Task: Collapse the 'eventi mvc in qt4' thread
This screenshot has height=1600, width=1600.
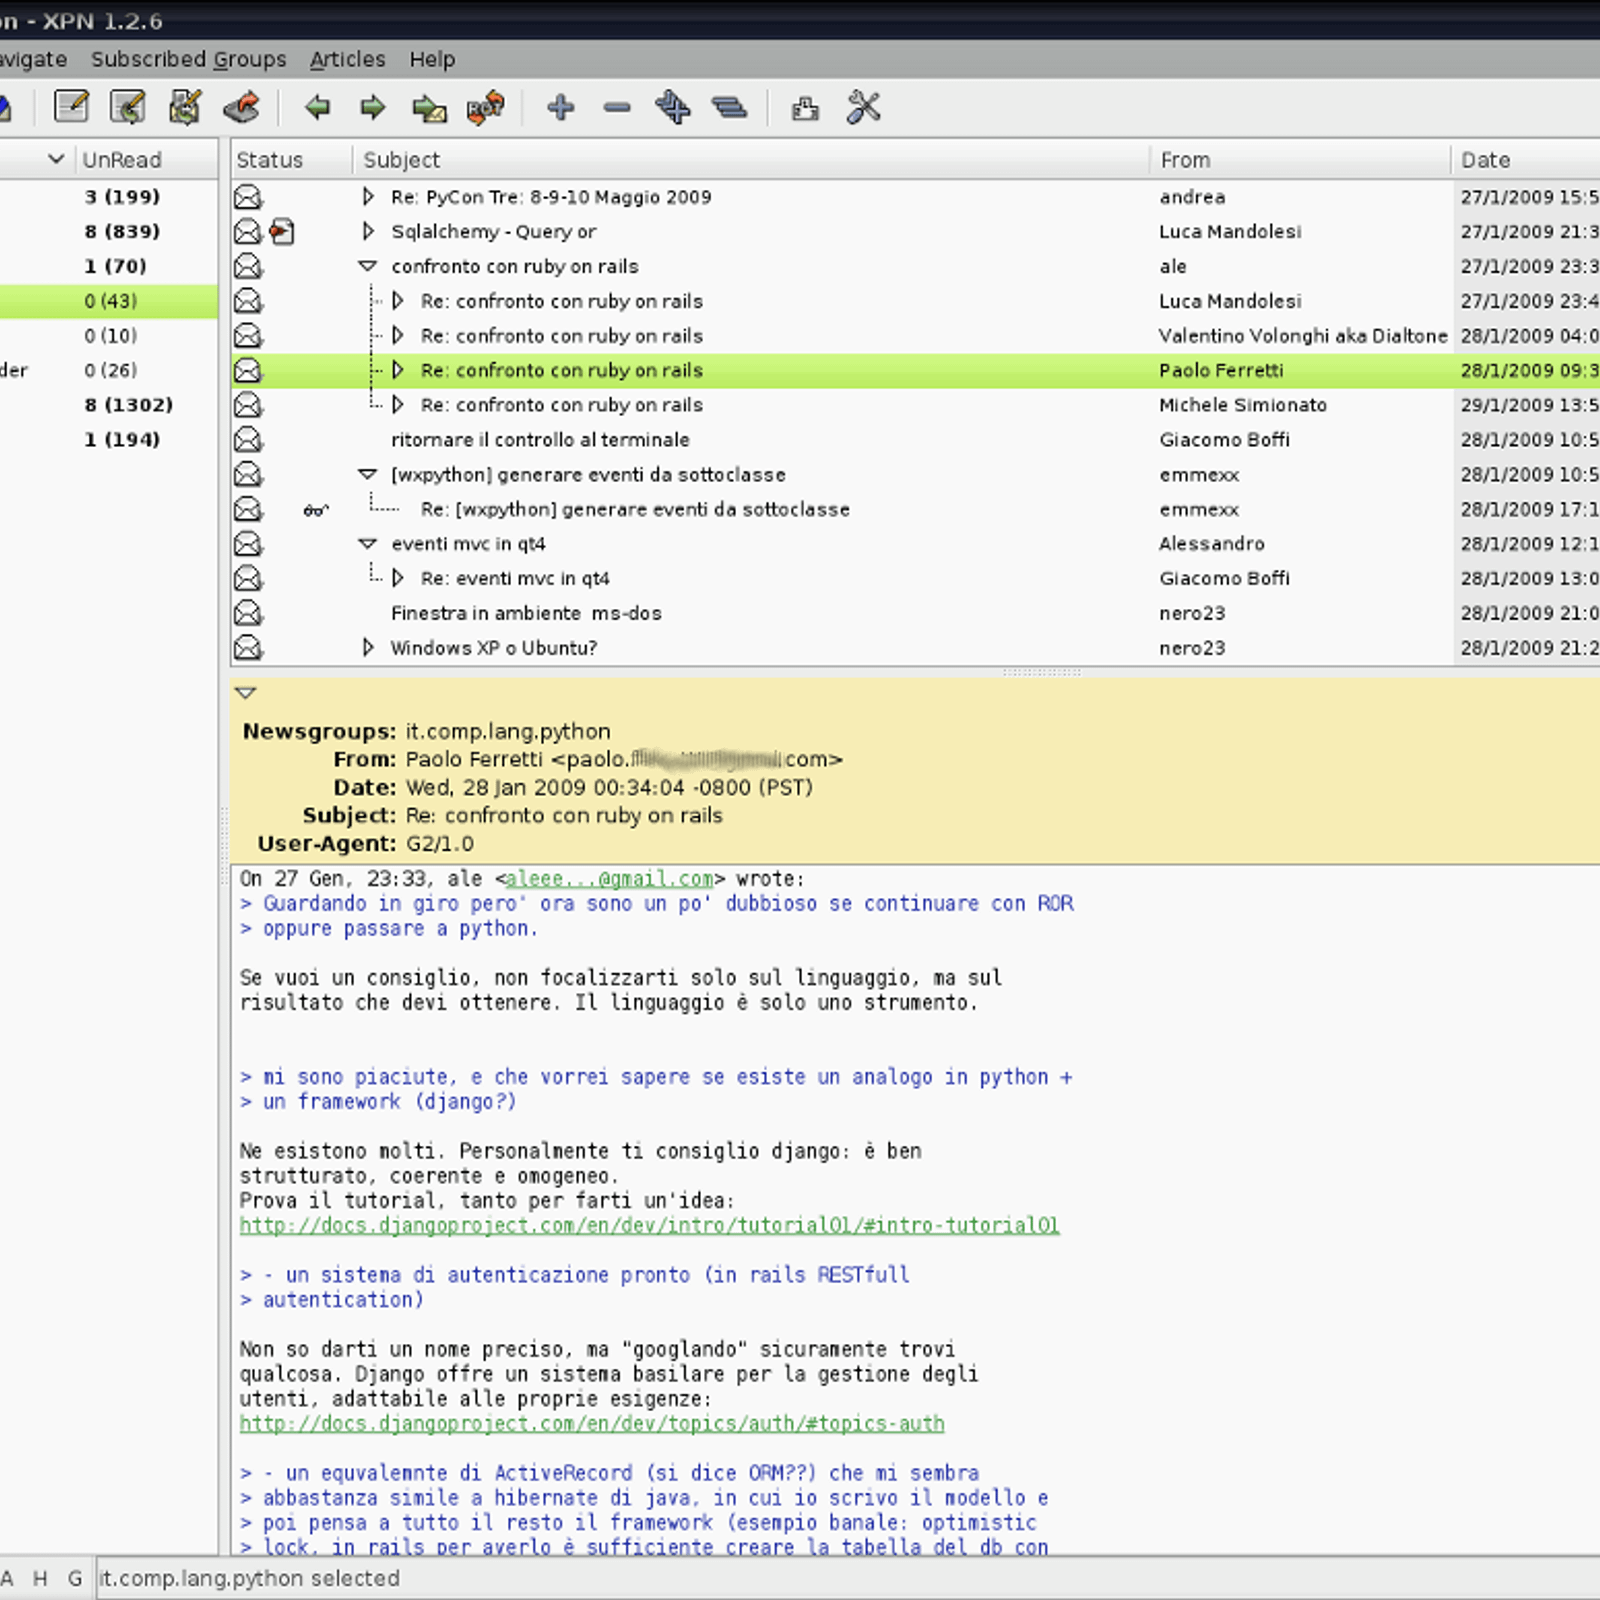Action: 368,544
